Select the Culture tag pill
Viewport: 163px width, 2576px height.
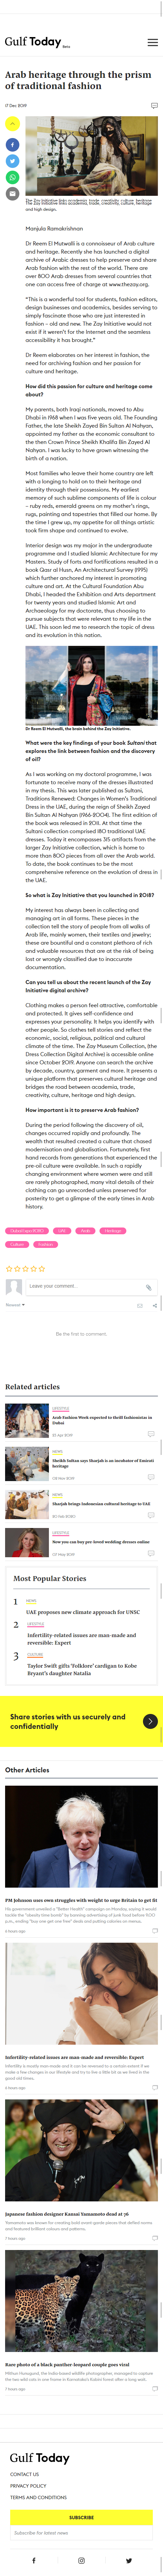pos(17,1244)
